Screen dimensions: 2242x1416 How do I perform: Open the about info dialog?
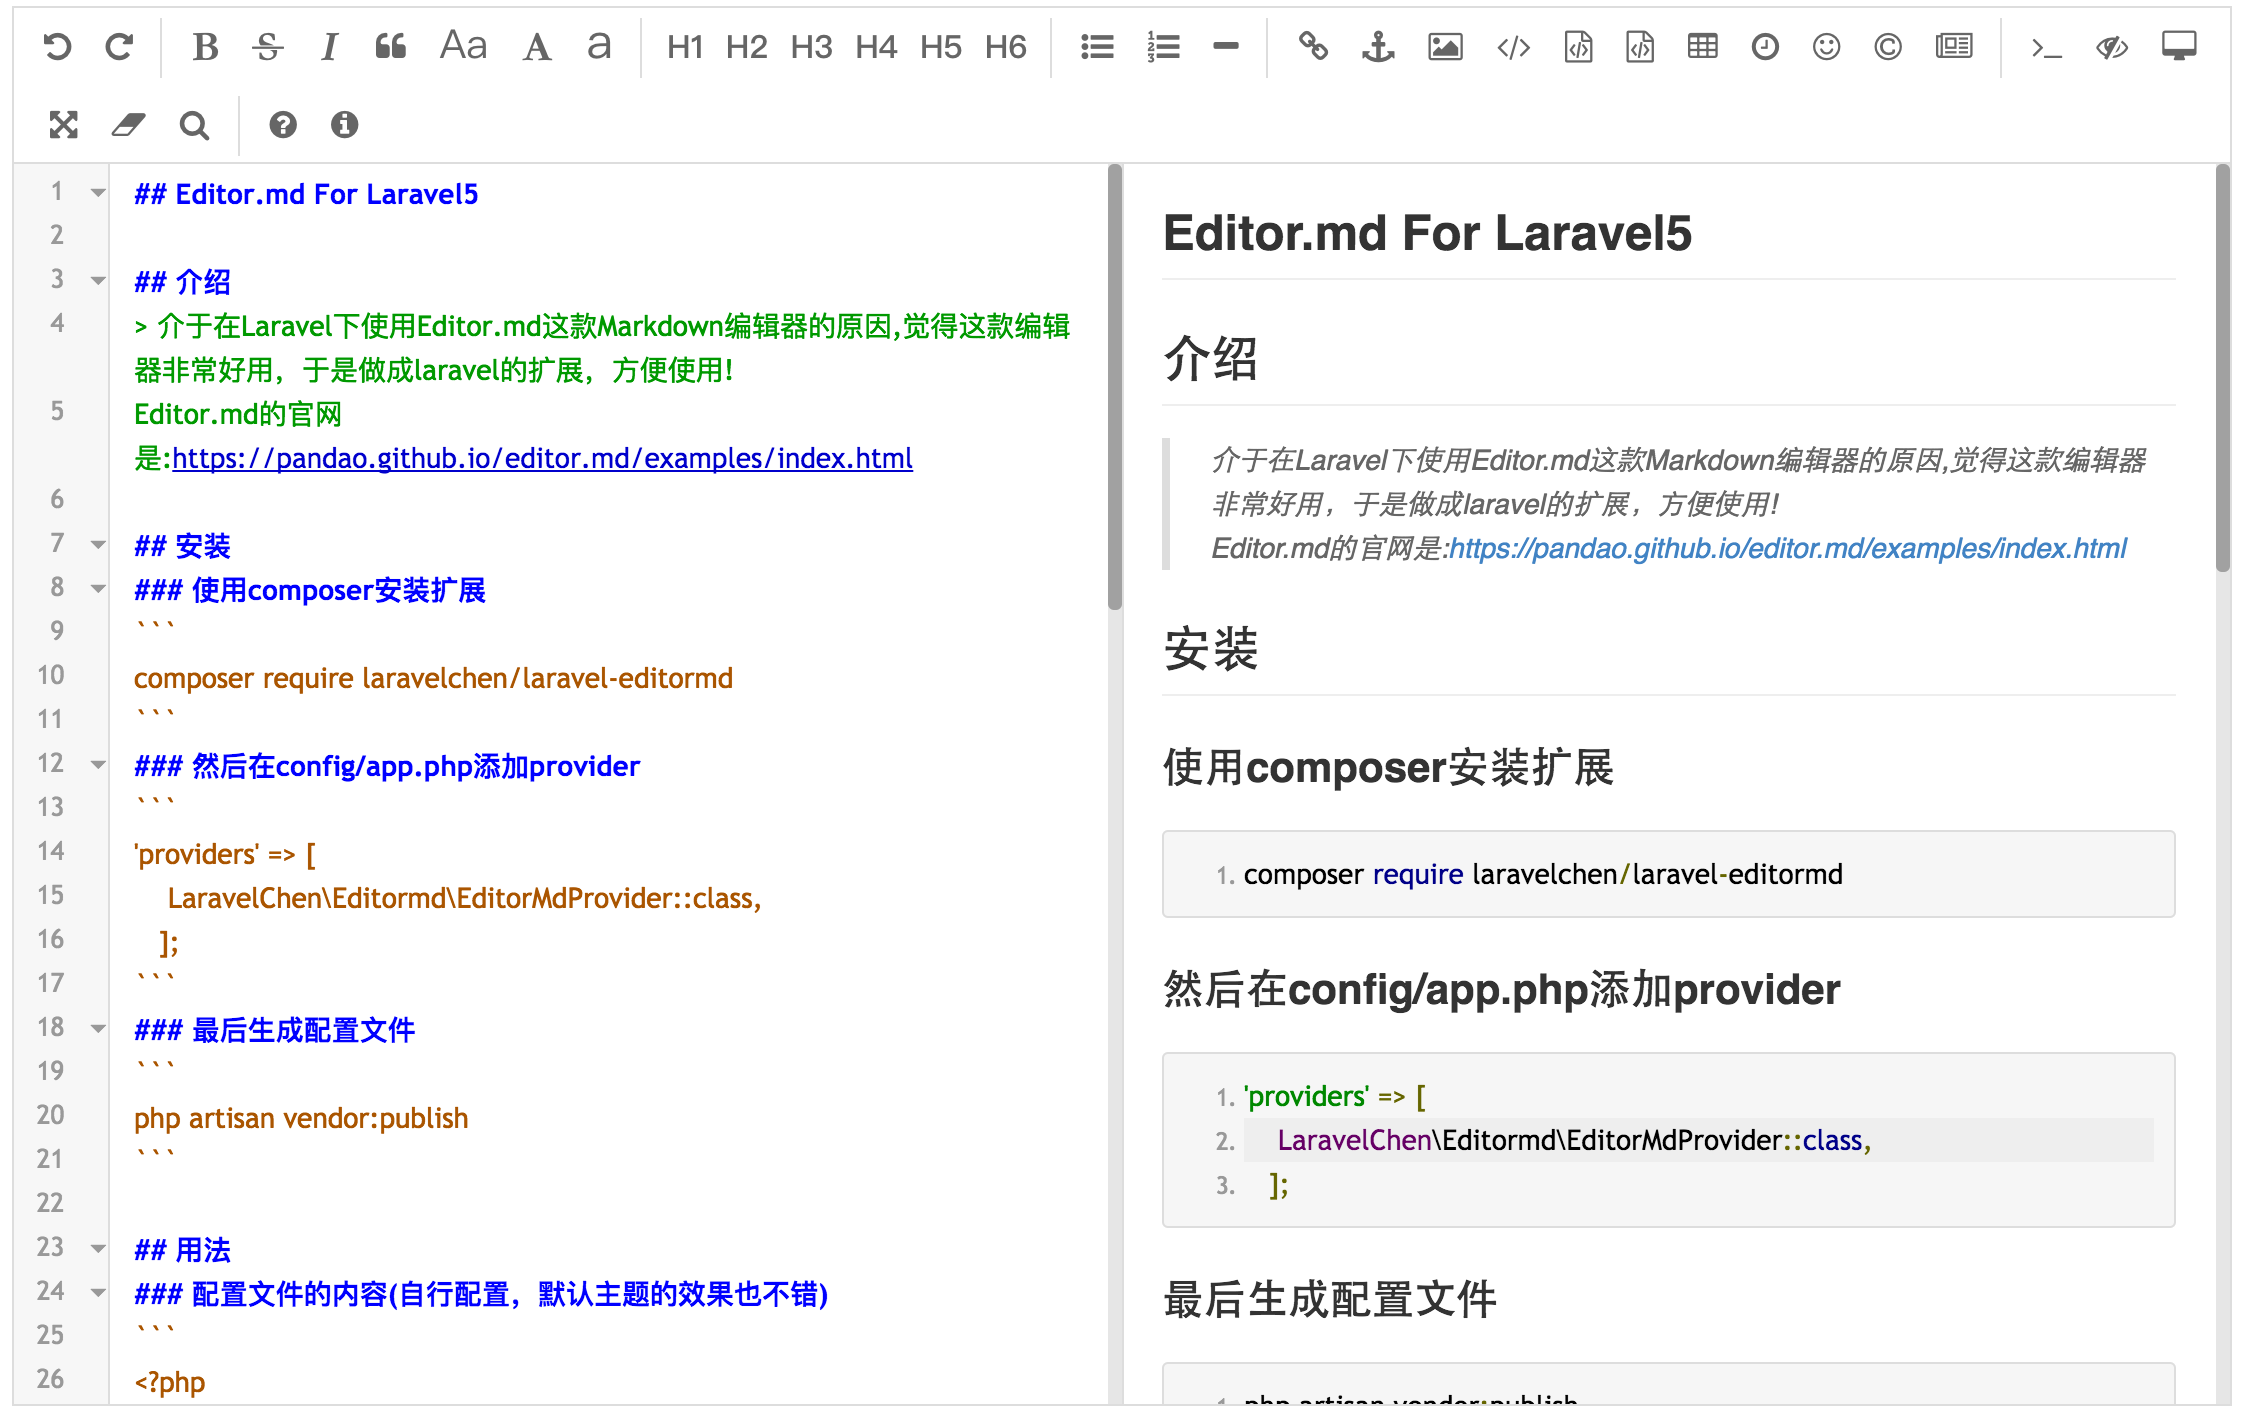click(345, 125)
